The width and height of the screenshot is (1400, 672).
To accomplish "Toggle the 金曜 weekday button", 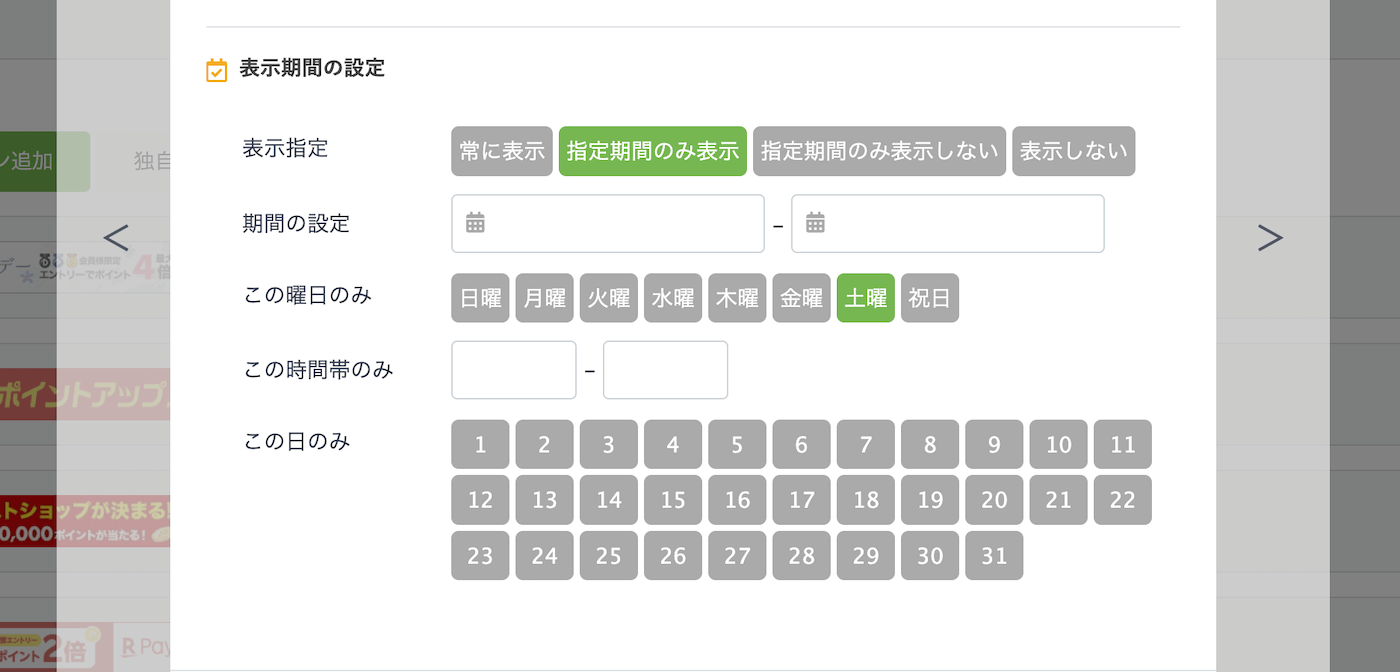I will (801, 298).
